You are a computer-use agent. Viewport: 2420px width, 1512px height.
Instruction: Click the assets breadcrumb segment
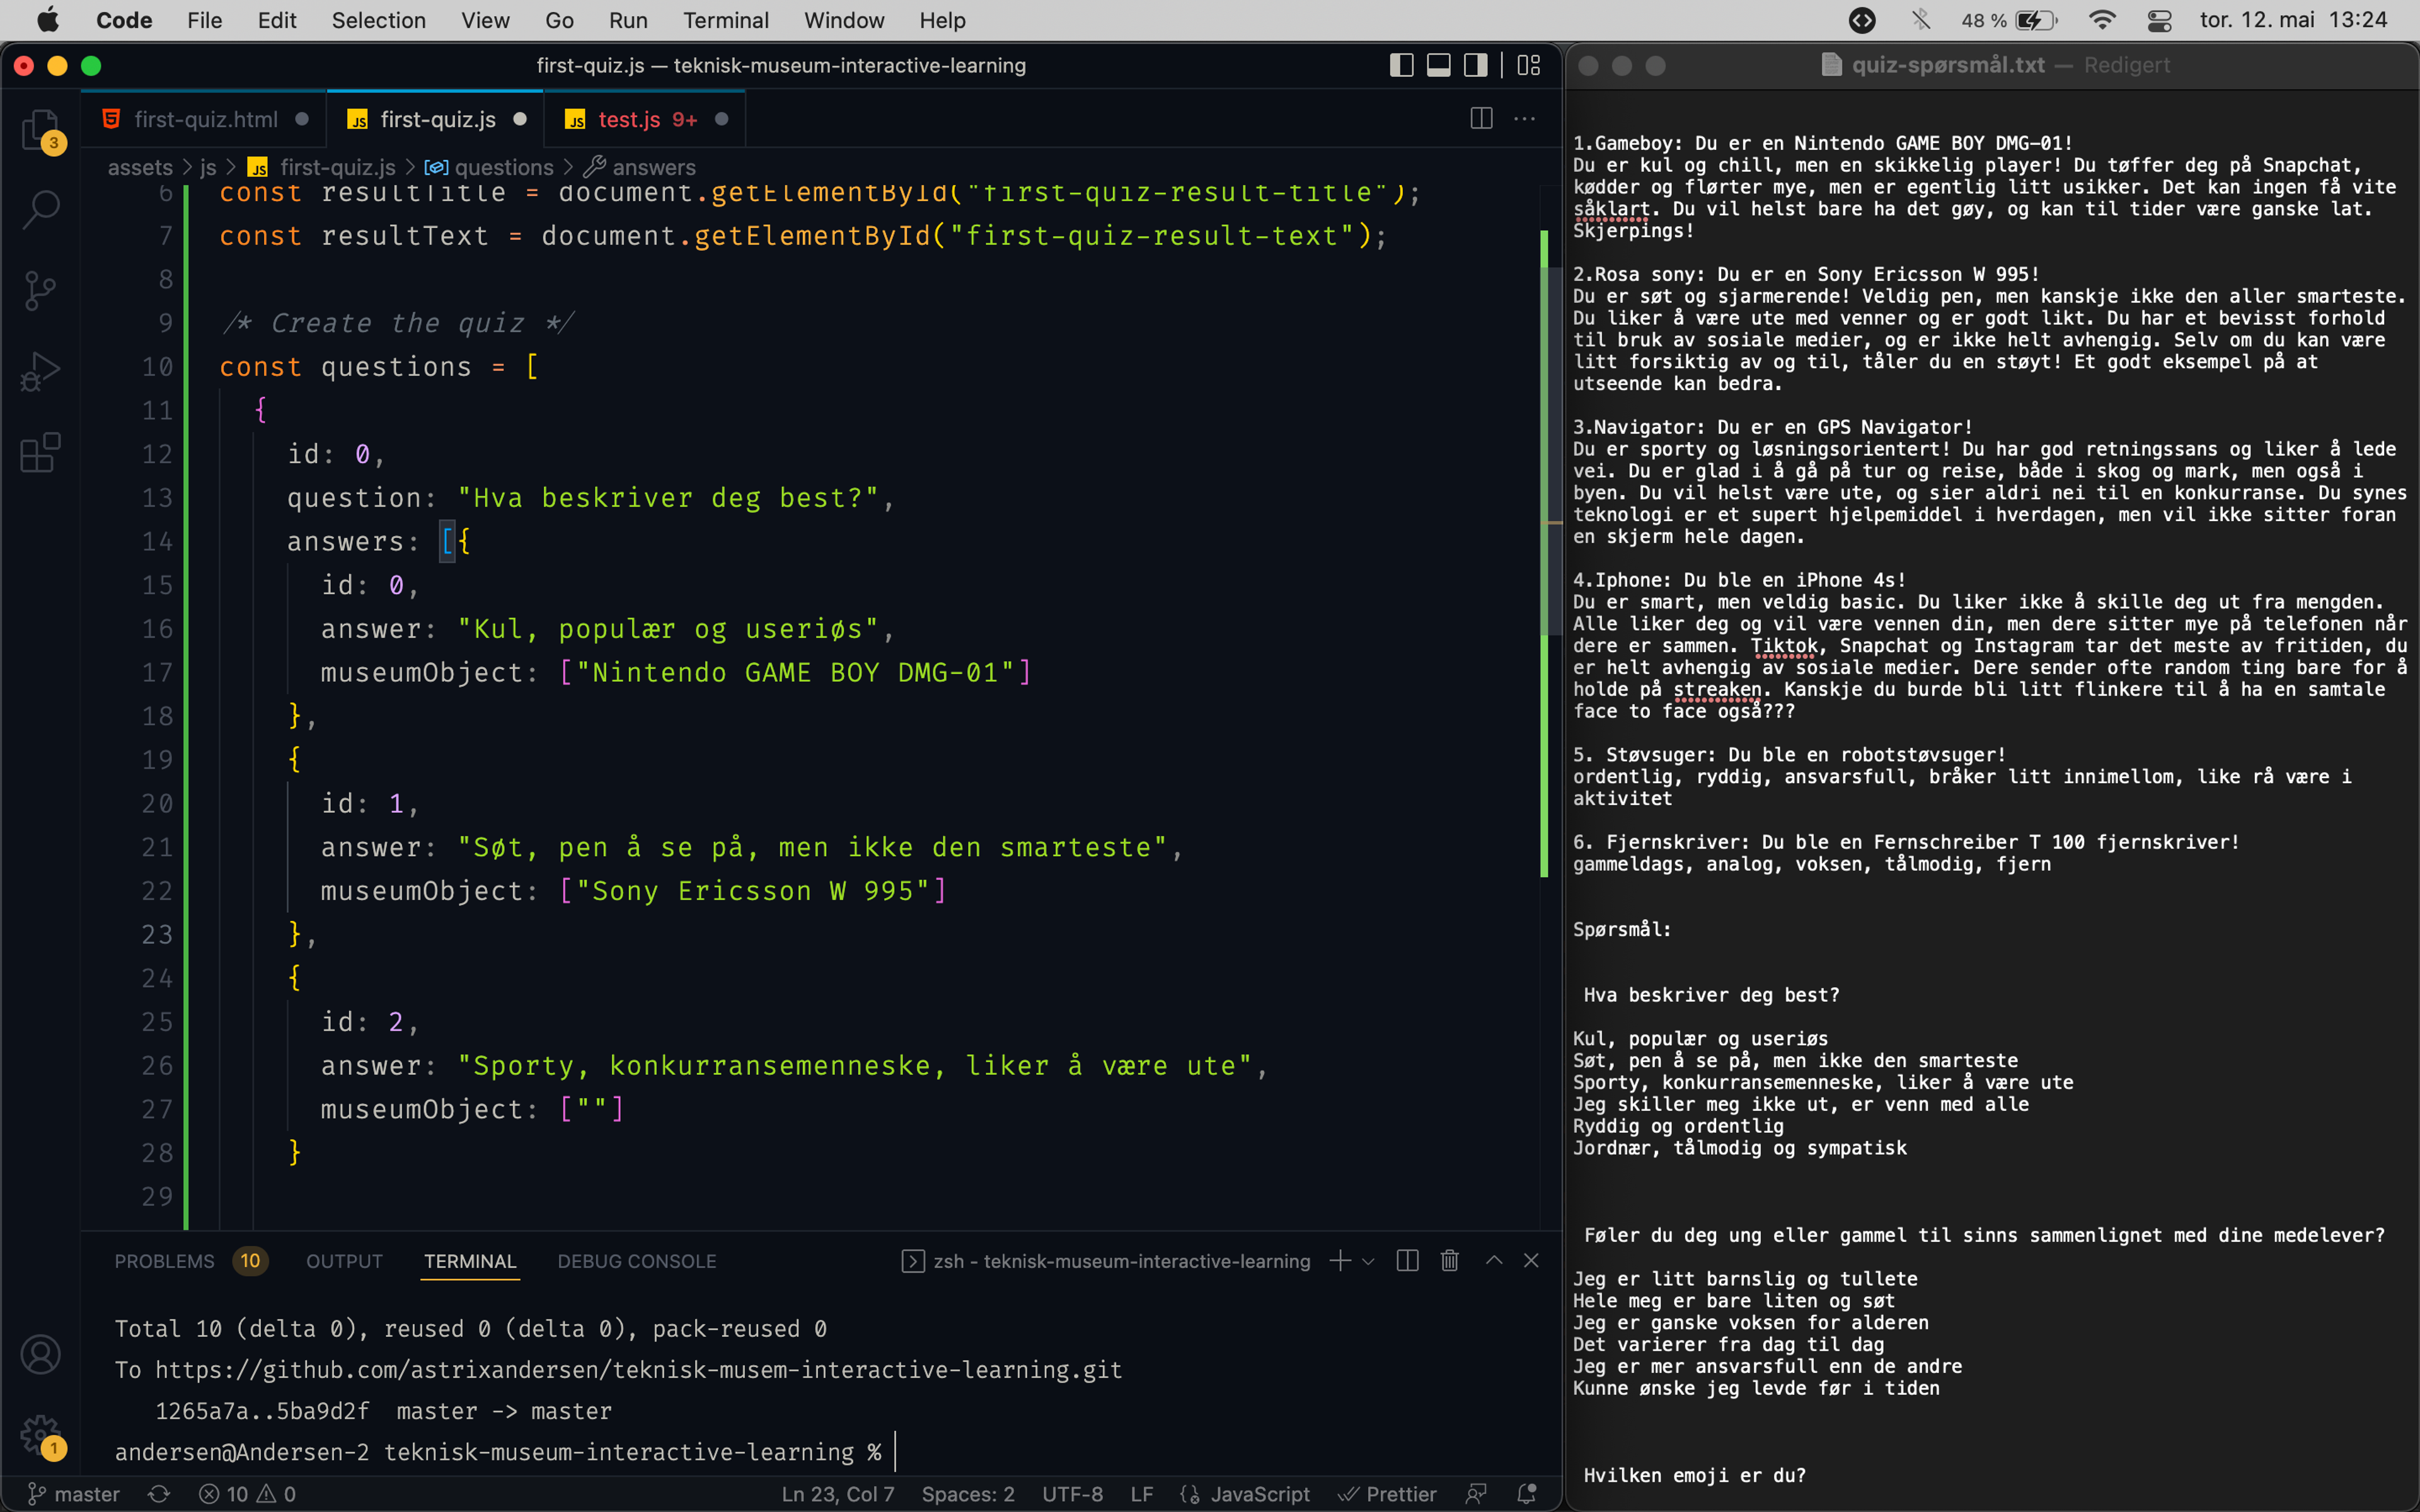[x=140, y=167]
